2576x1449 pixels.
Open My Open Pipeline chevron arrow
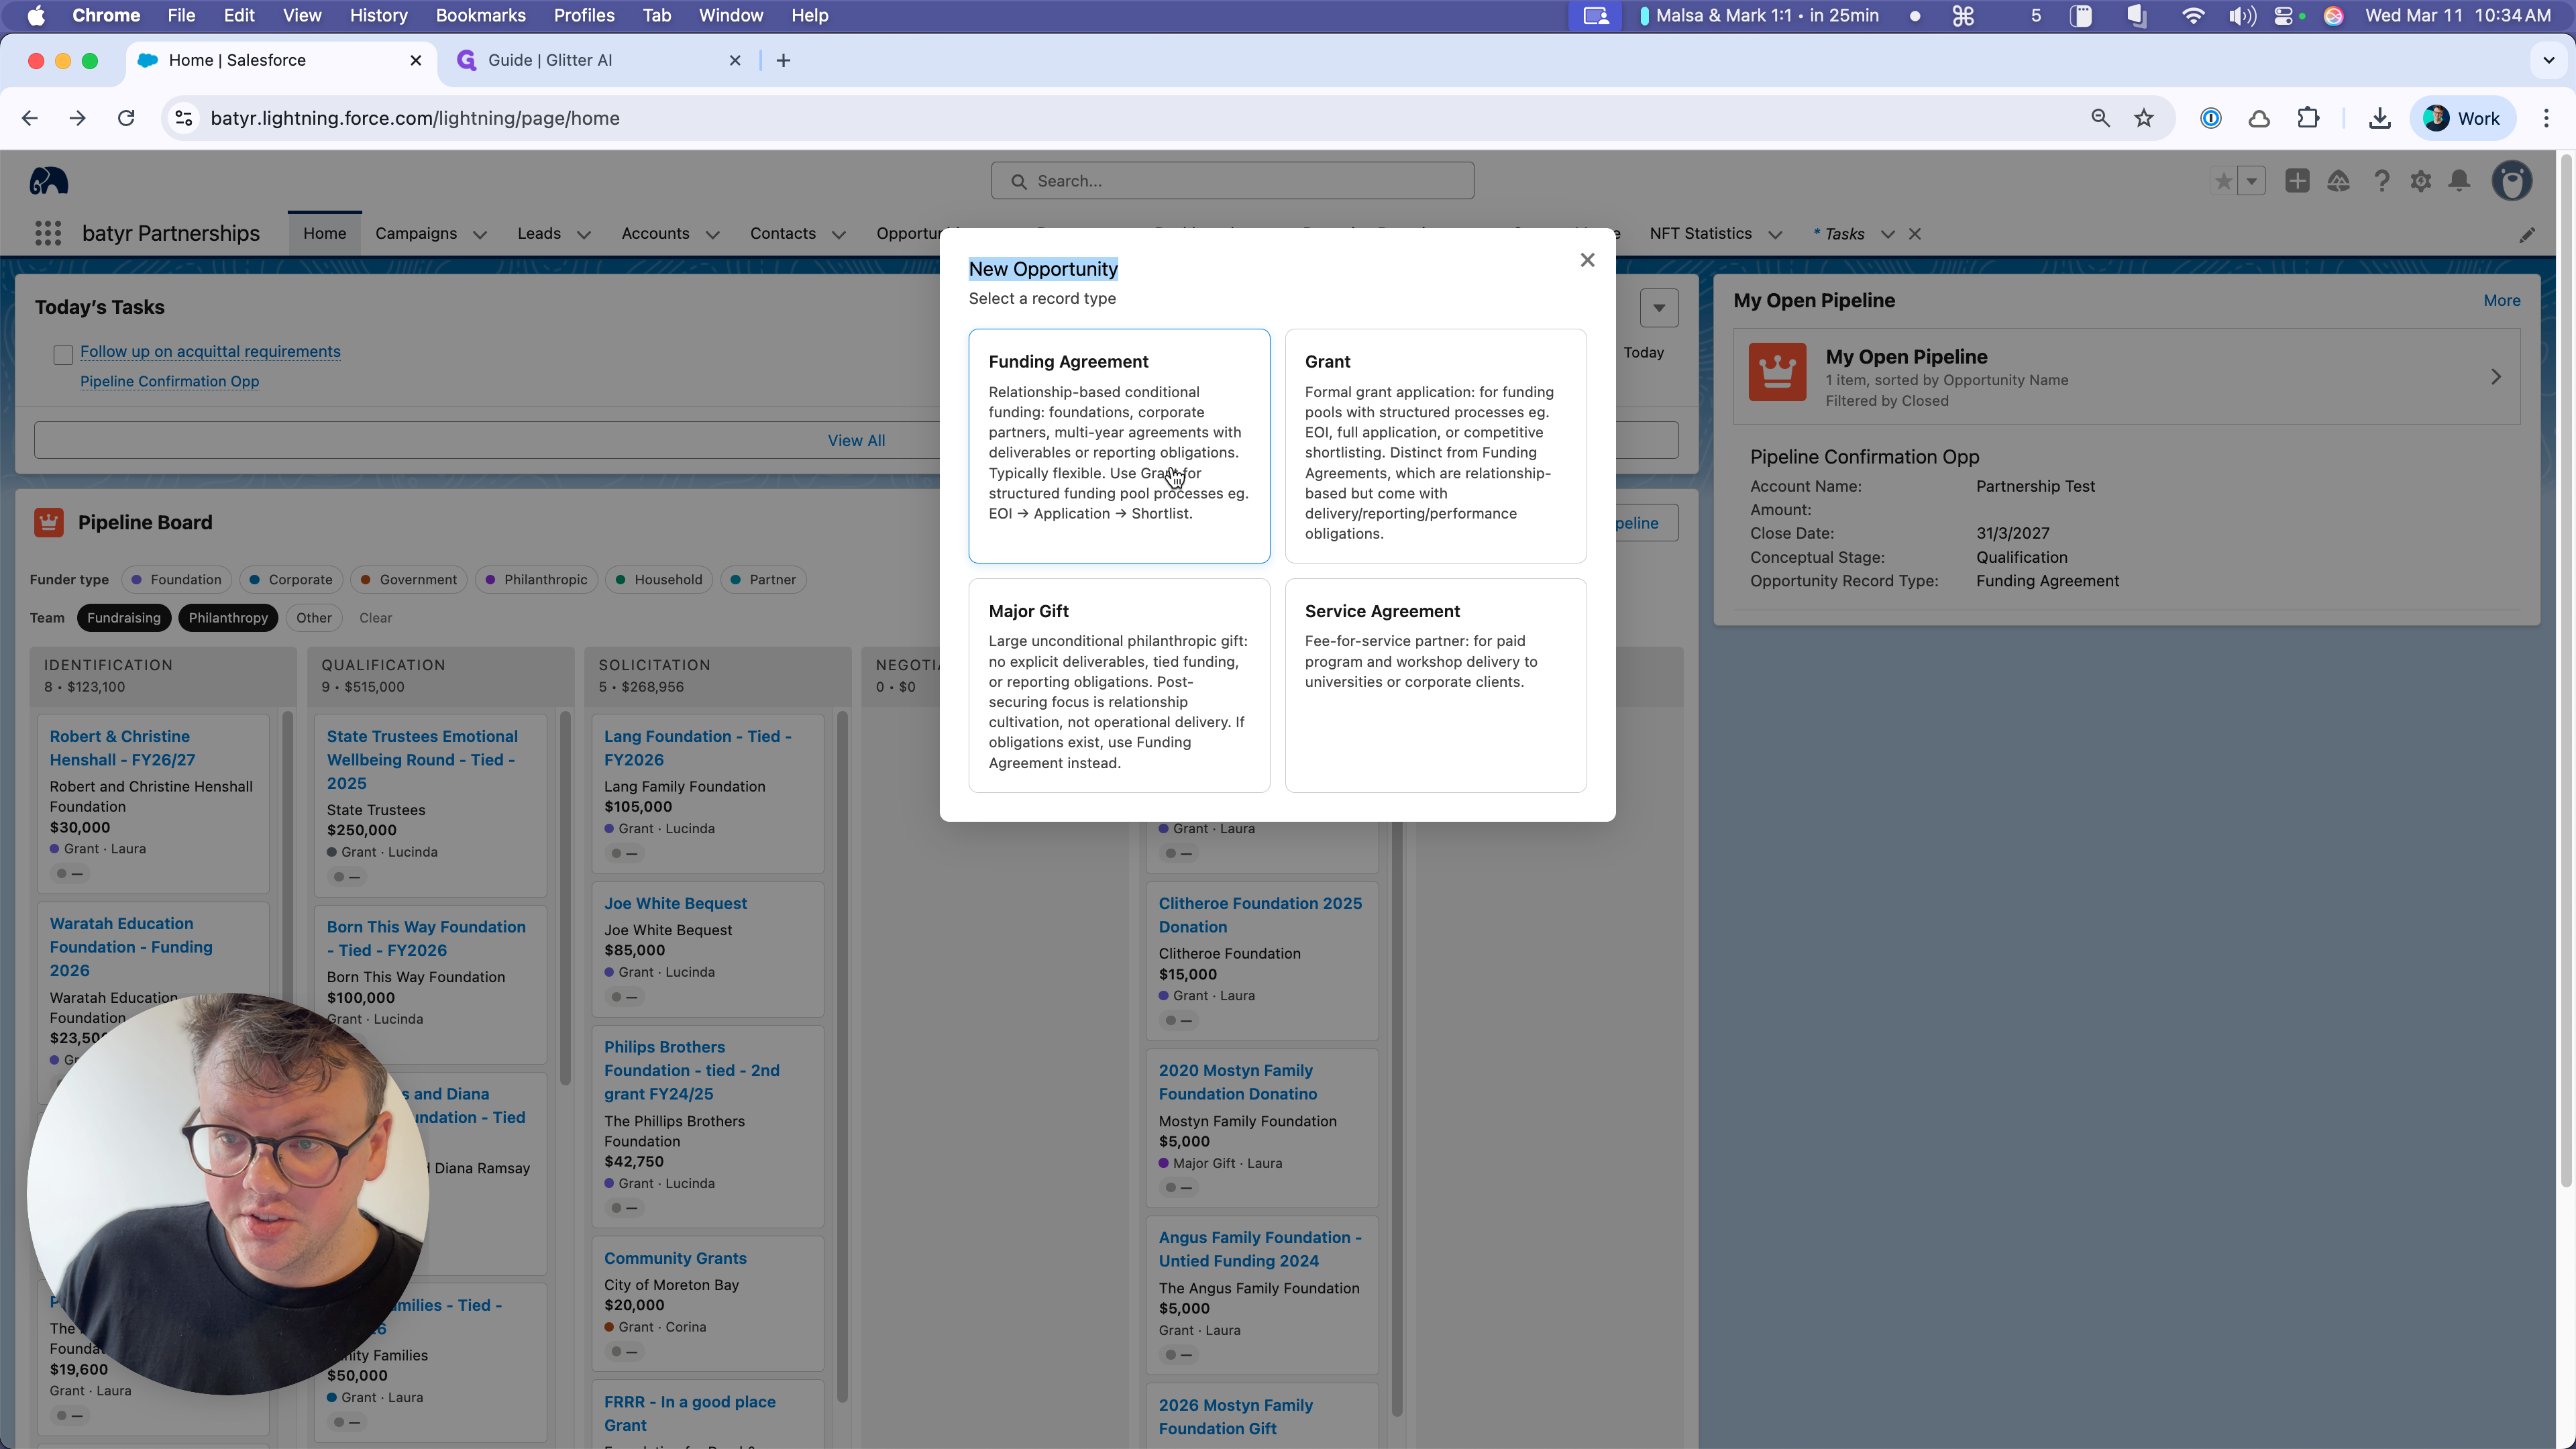2496,377
